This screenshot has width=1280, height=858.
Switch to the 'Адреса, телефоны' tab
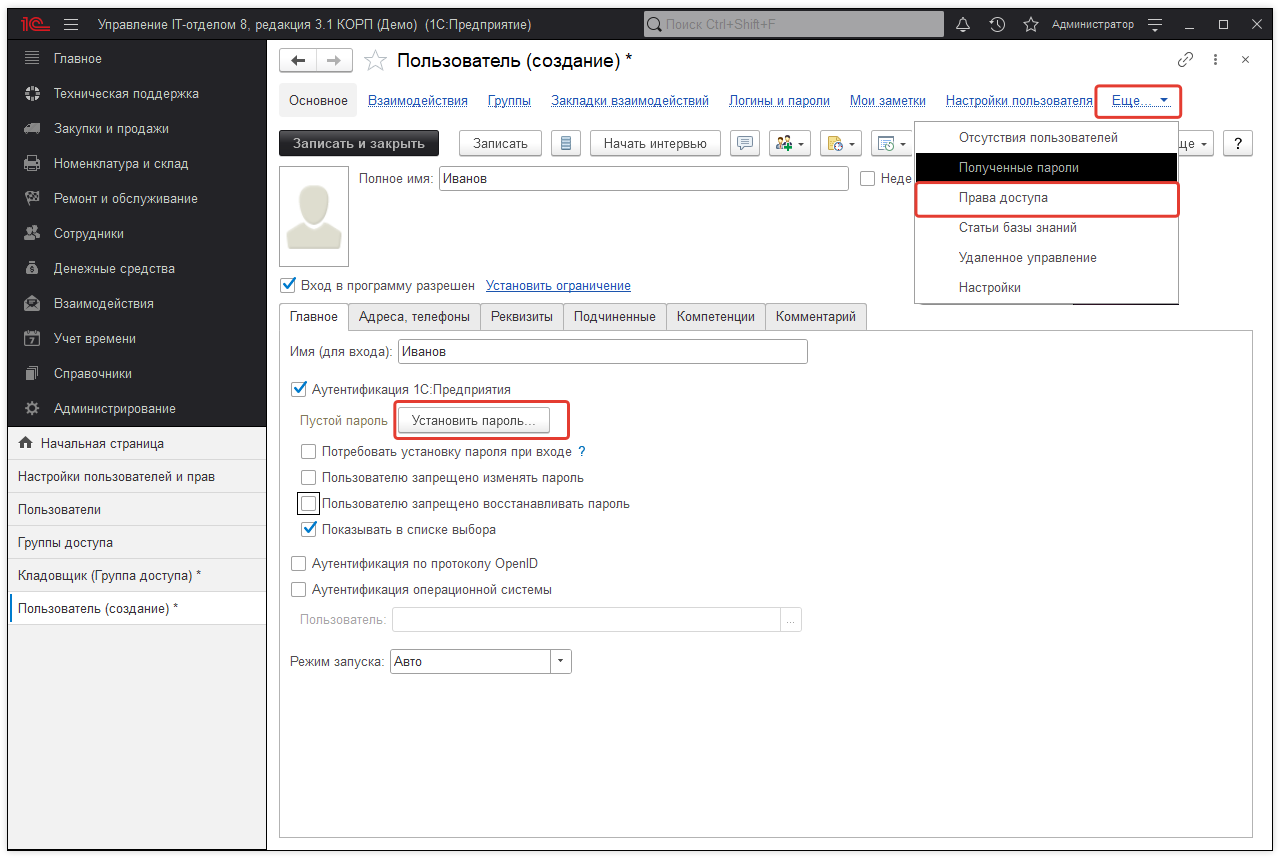[x=414, y=316]
